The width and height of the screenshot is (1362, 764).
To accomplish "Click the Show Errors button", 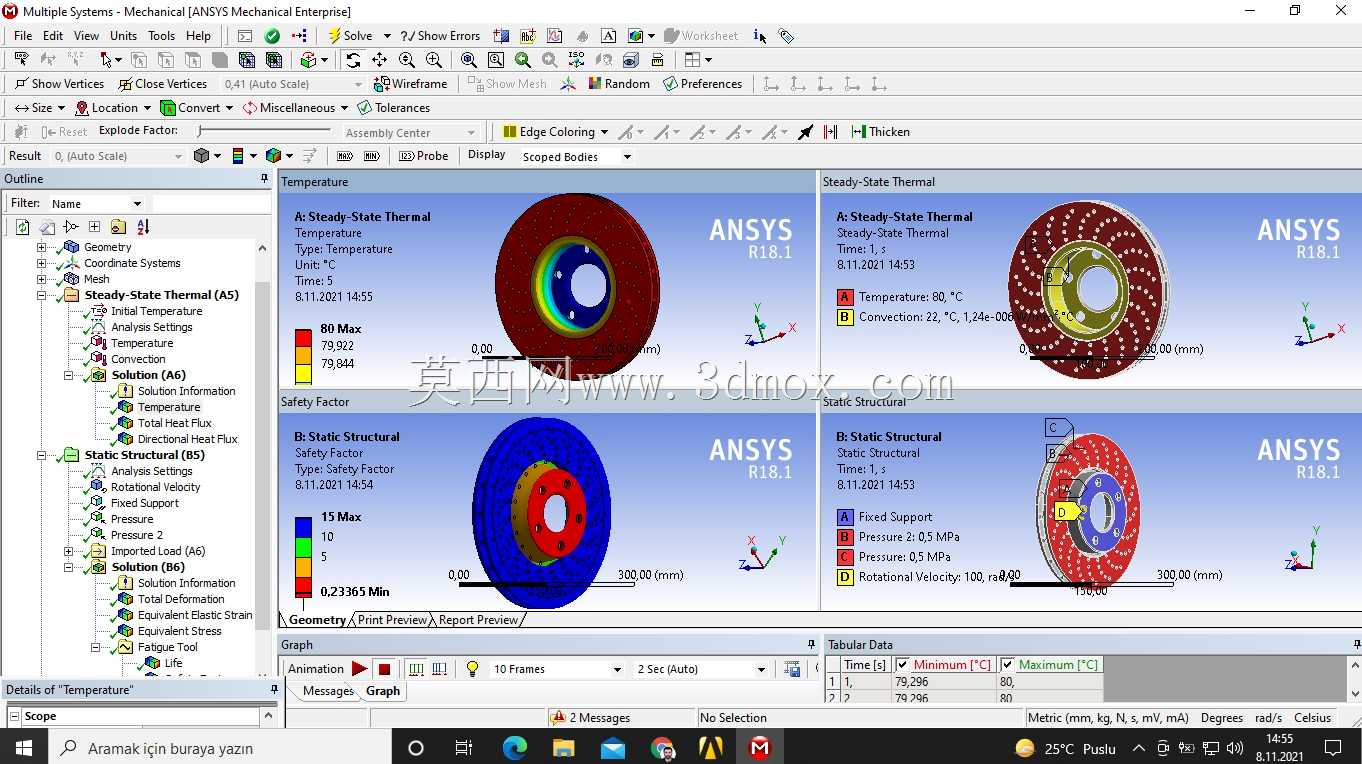I will coord(440,36).
